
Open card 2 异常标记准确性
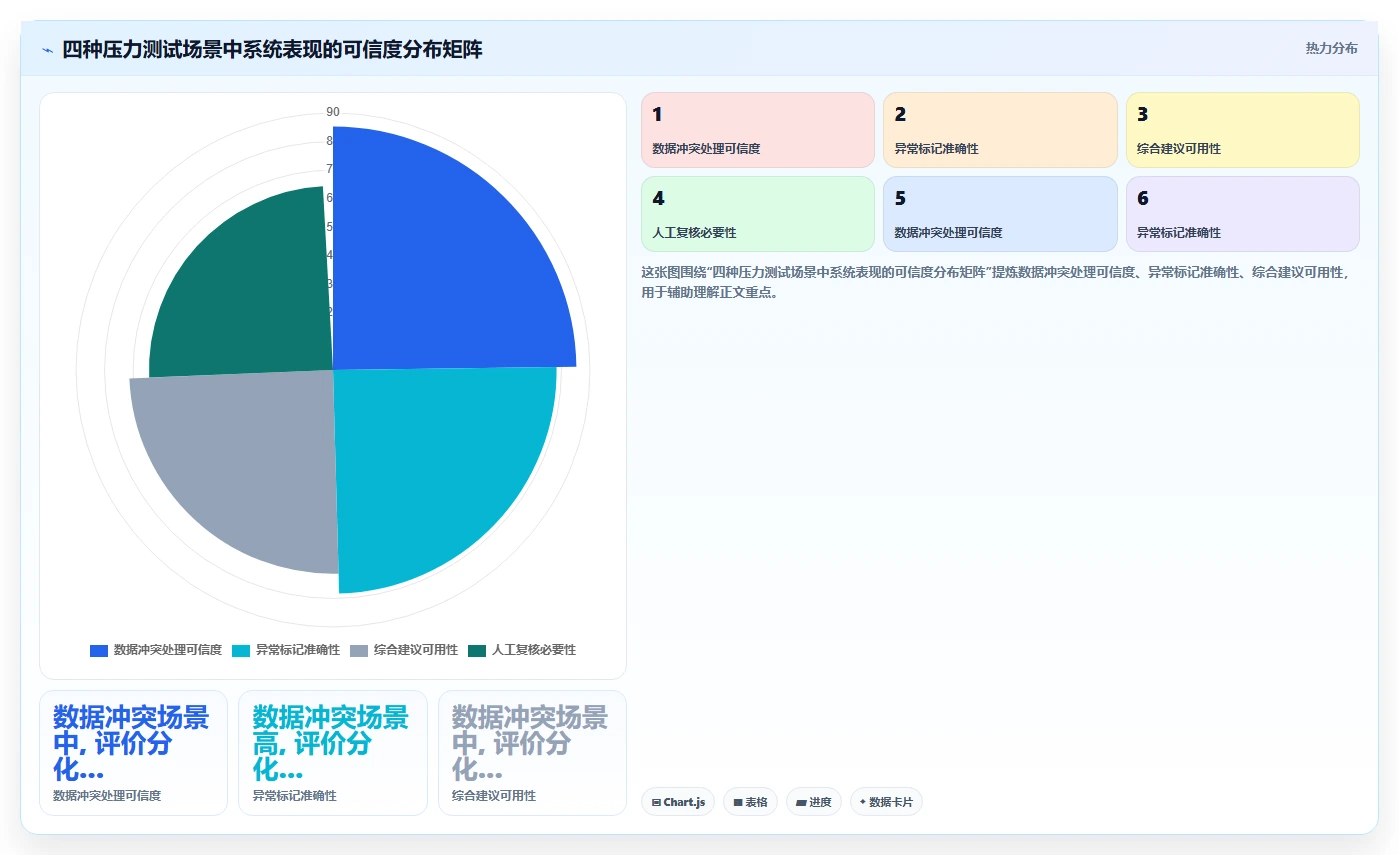[1000, 130]
